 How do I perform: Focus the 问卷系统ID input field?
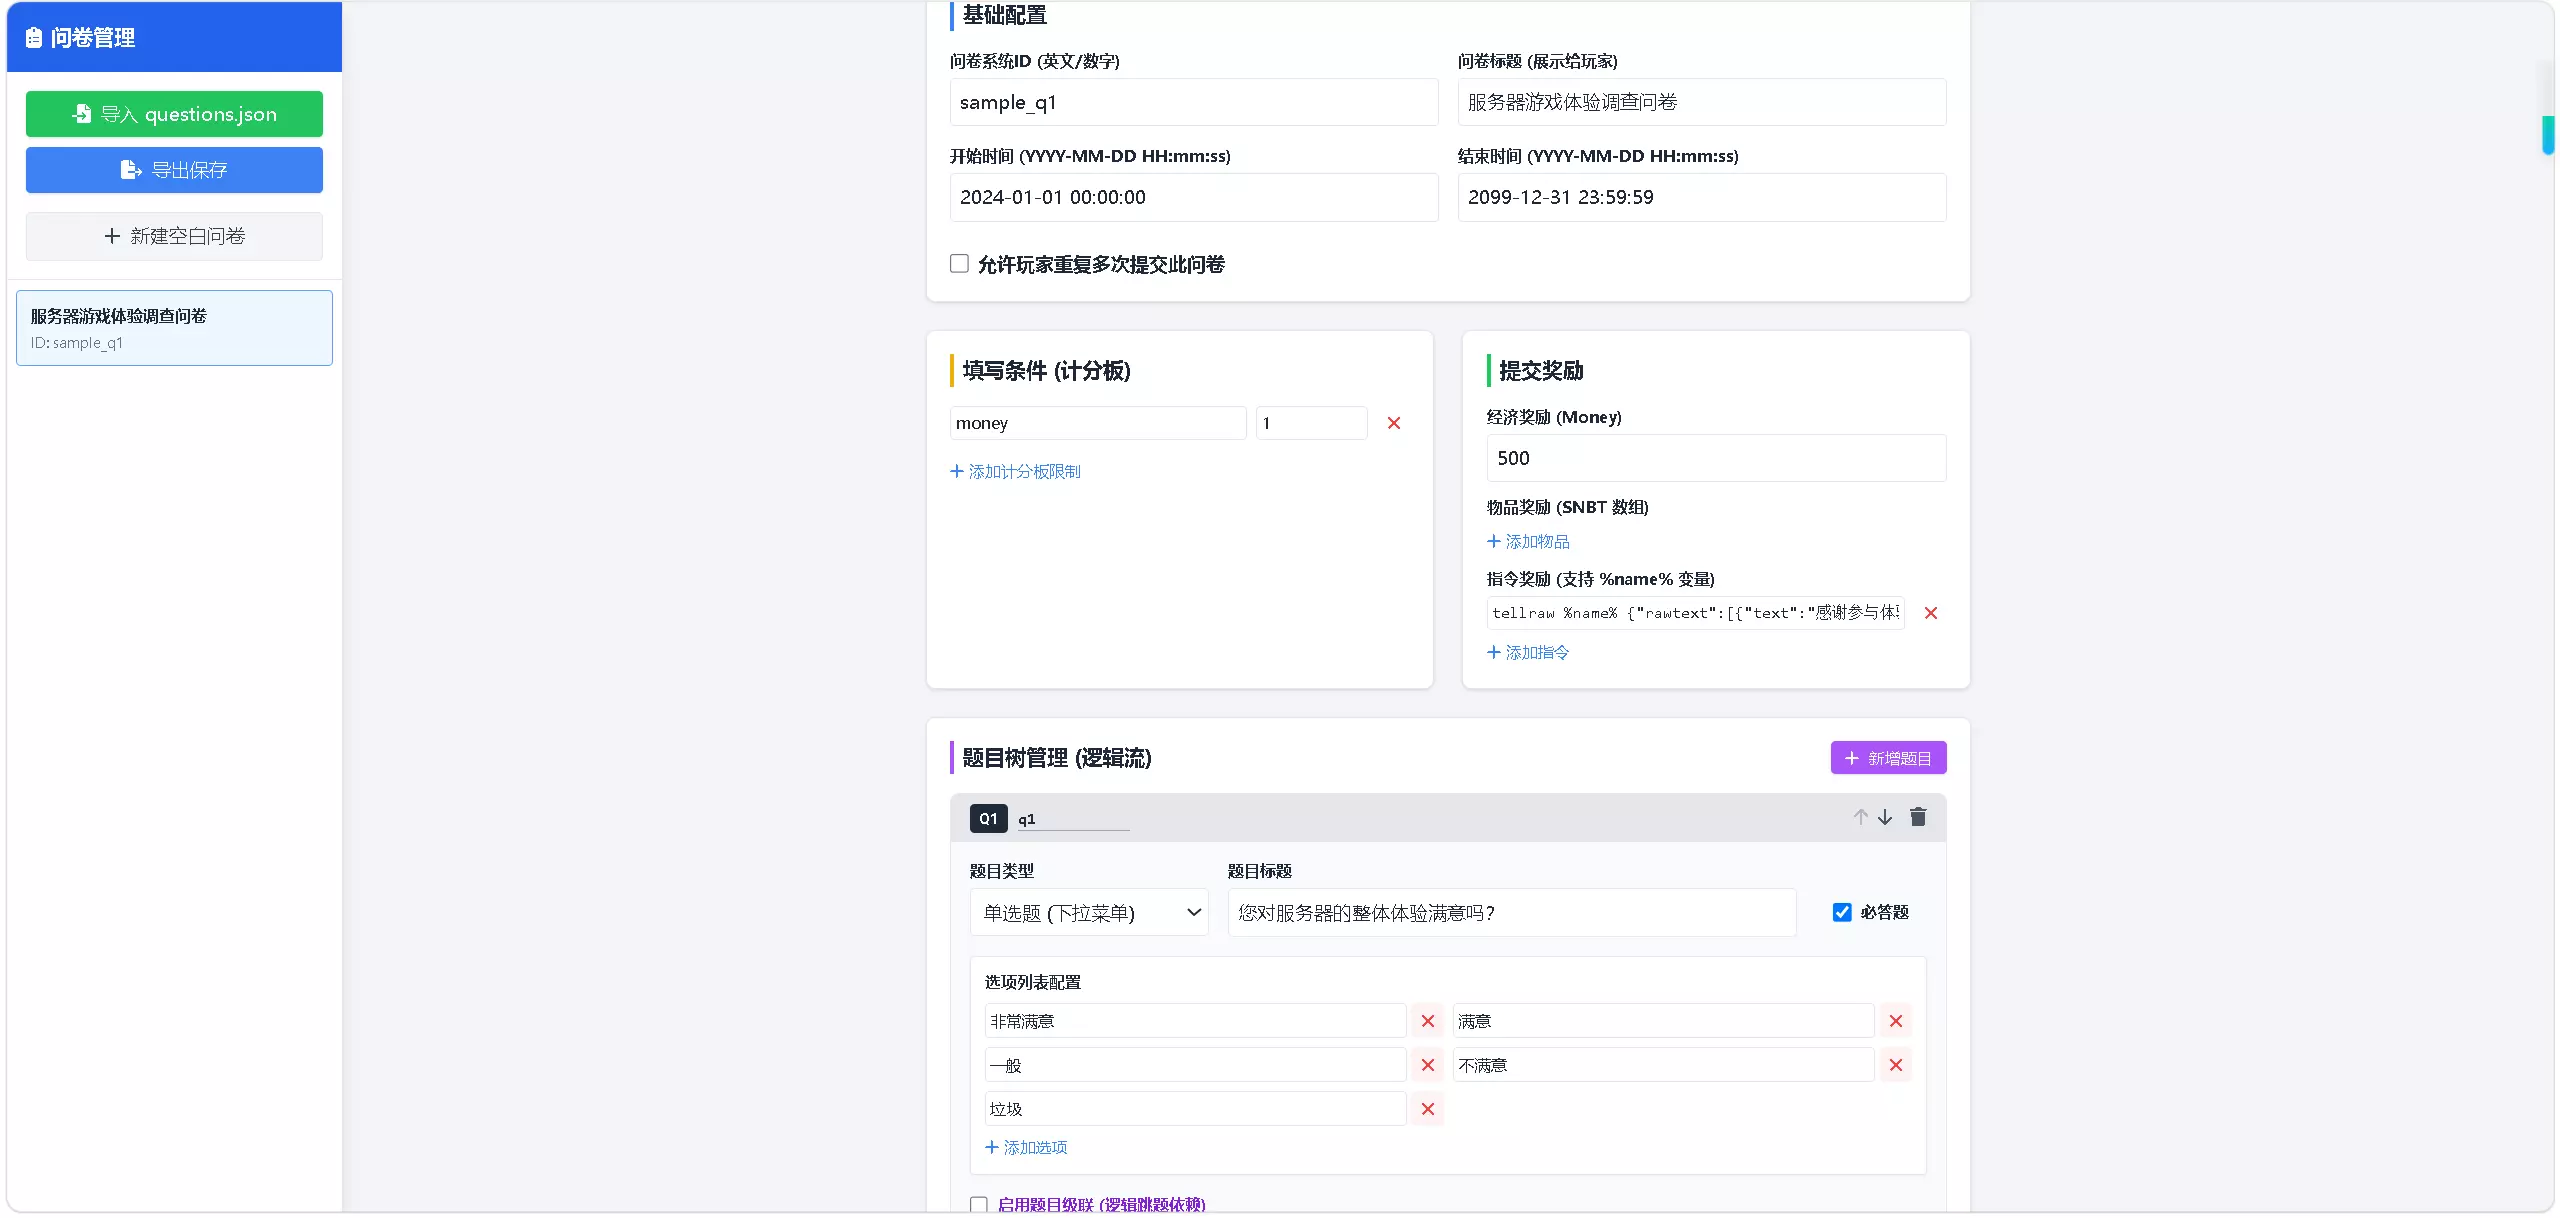click(x=1194, y=102)
